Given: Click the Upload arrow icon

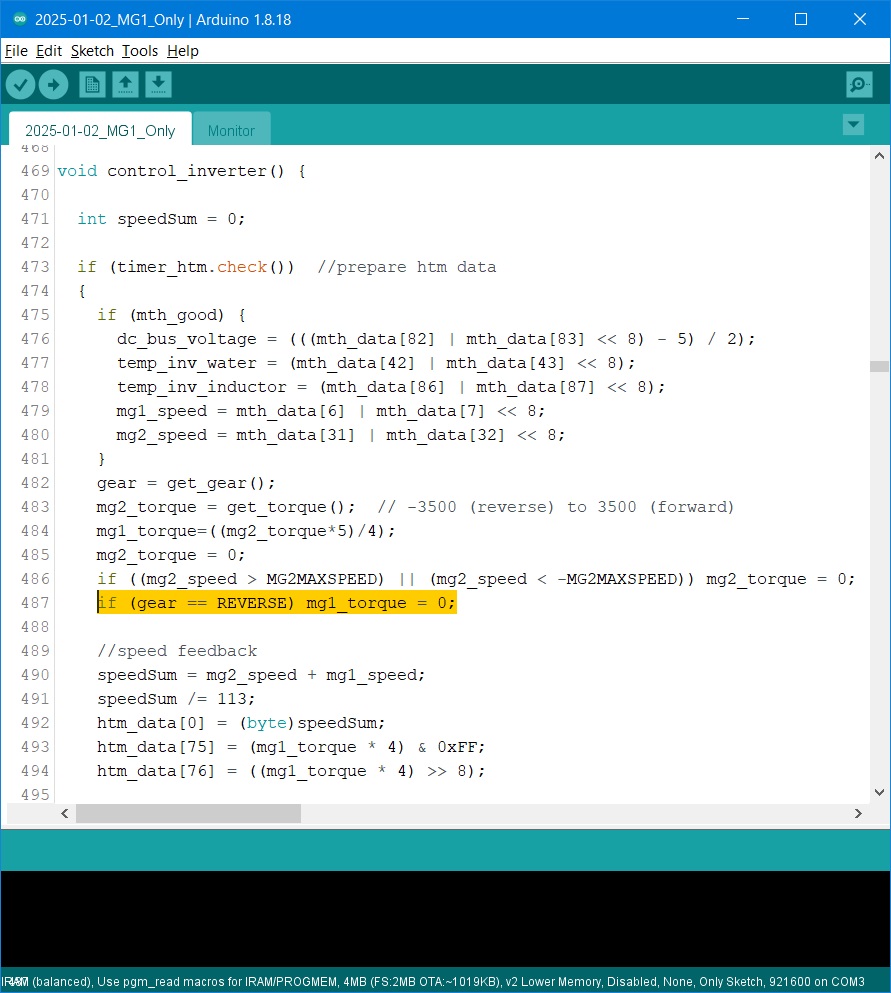Looking at the screenshot, I should 53,85.
